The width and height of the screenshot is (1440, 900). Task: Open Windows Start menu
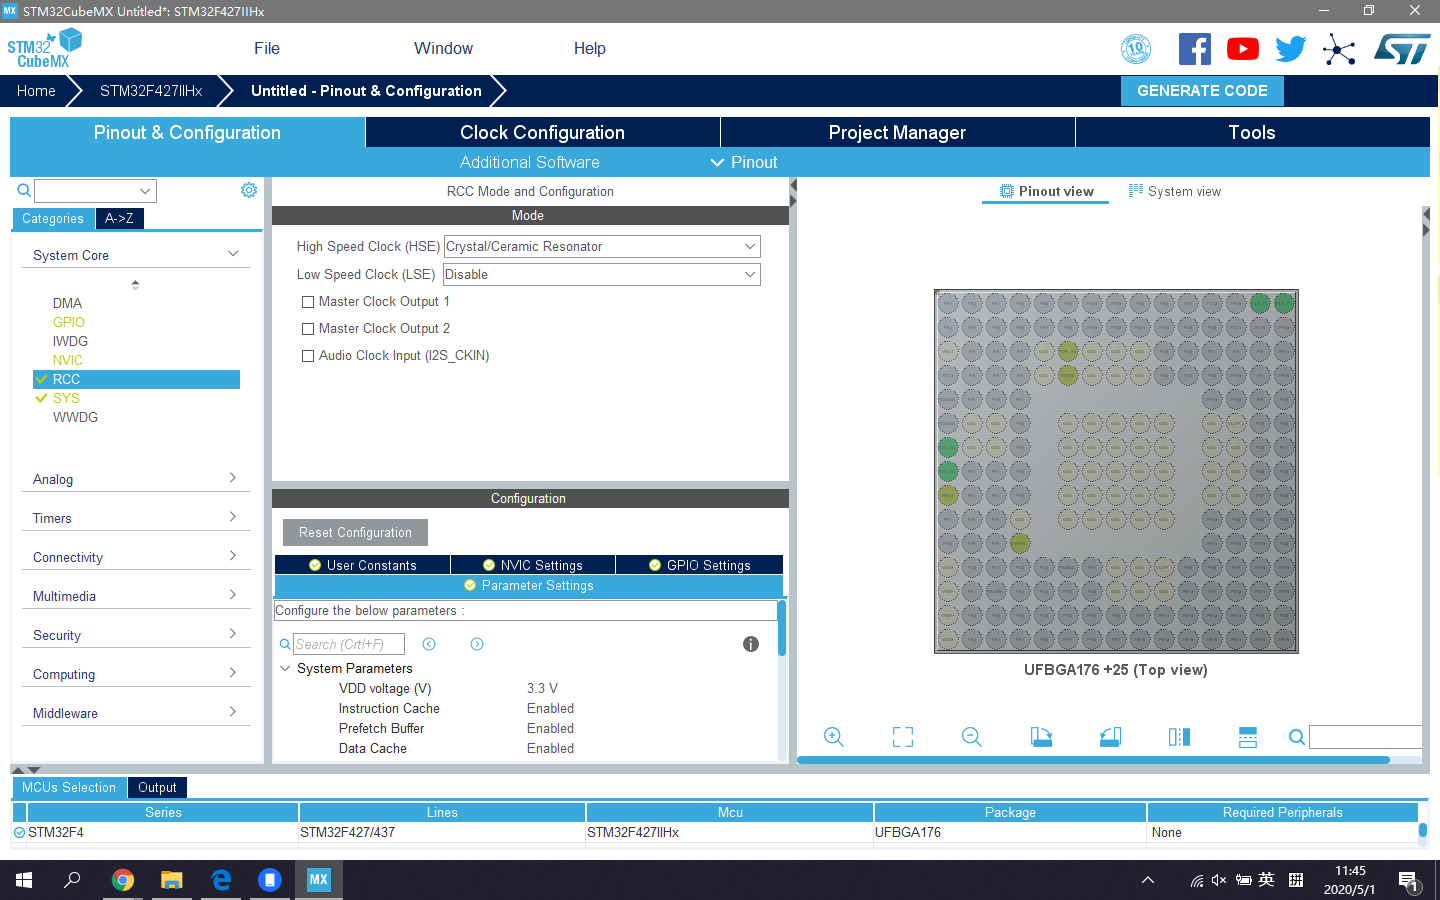click(x=24, y=880)
